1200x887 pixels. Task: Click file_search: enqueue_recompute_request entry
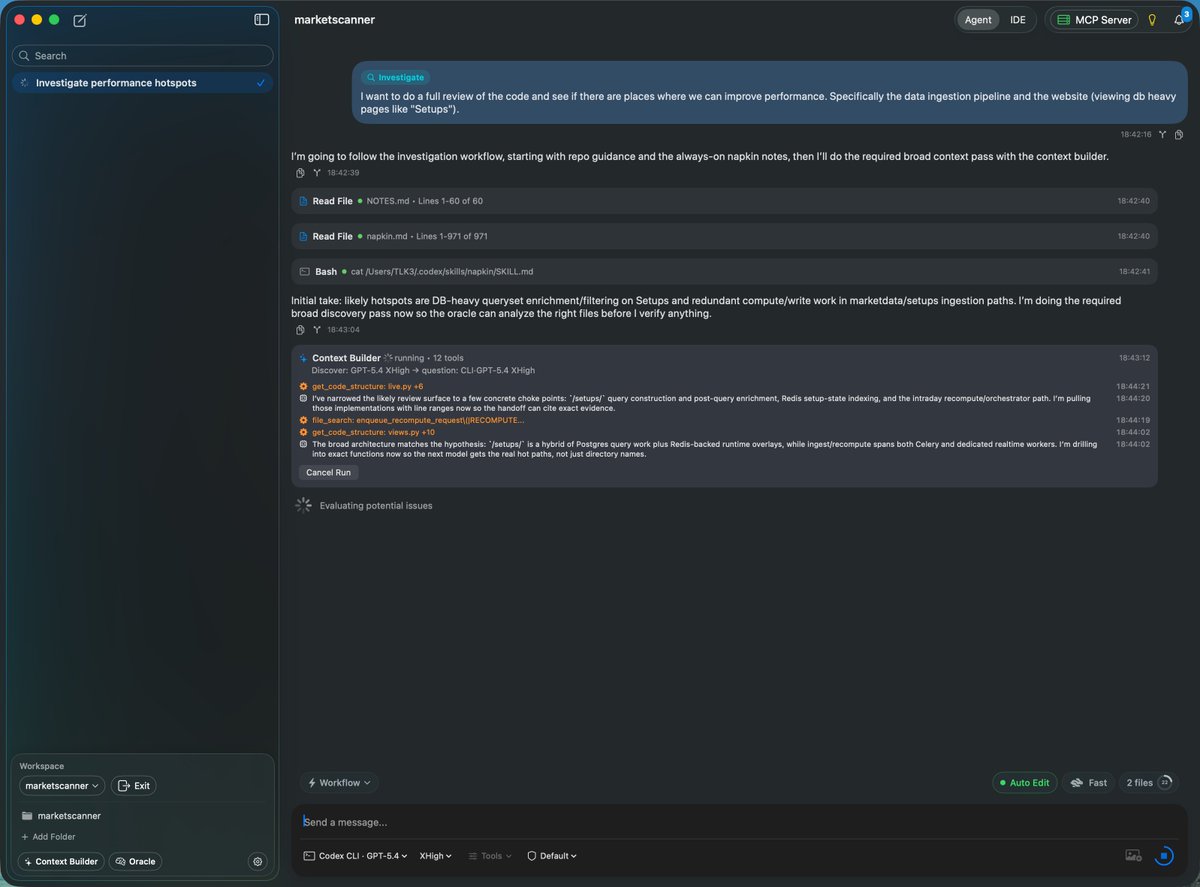pos(418,420)
